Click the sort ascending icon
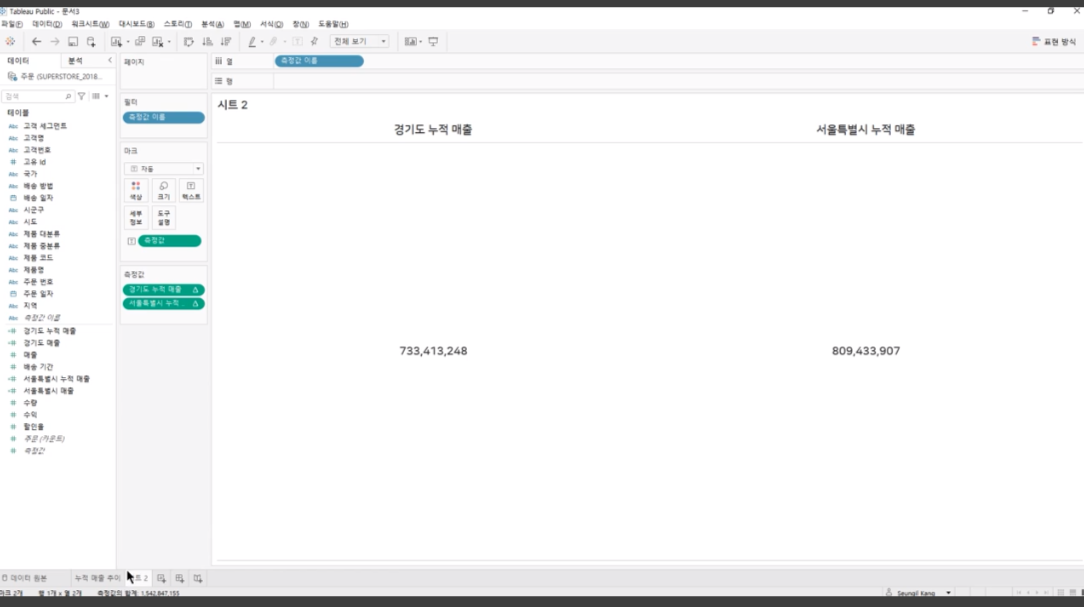This screenshot has width=1084, height=607. [x=207, y=41]
